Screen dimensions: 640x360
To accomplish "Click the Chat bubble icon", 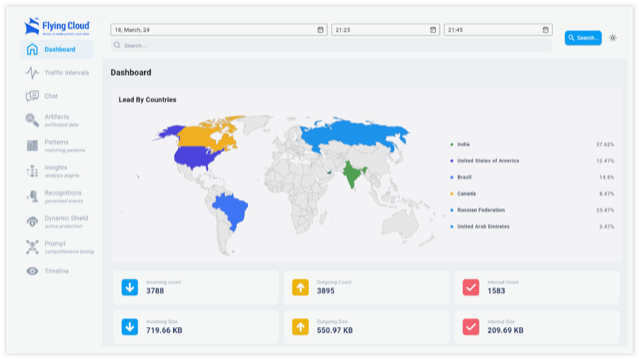I will (32, 96).
